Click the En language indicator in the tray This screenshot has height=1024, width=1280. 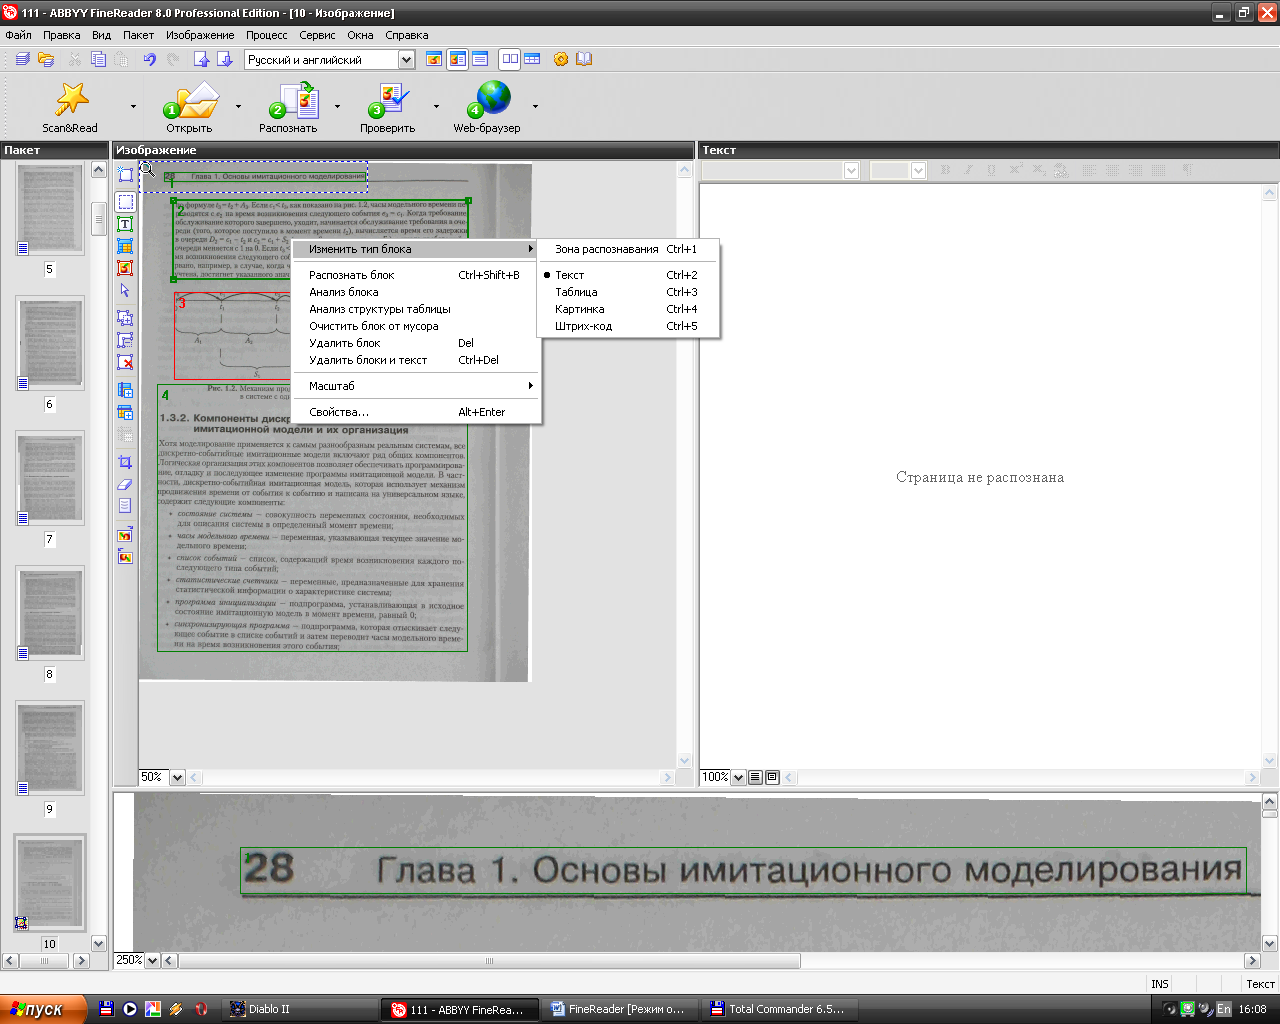point(1223,1009)
